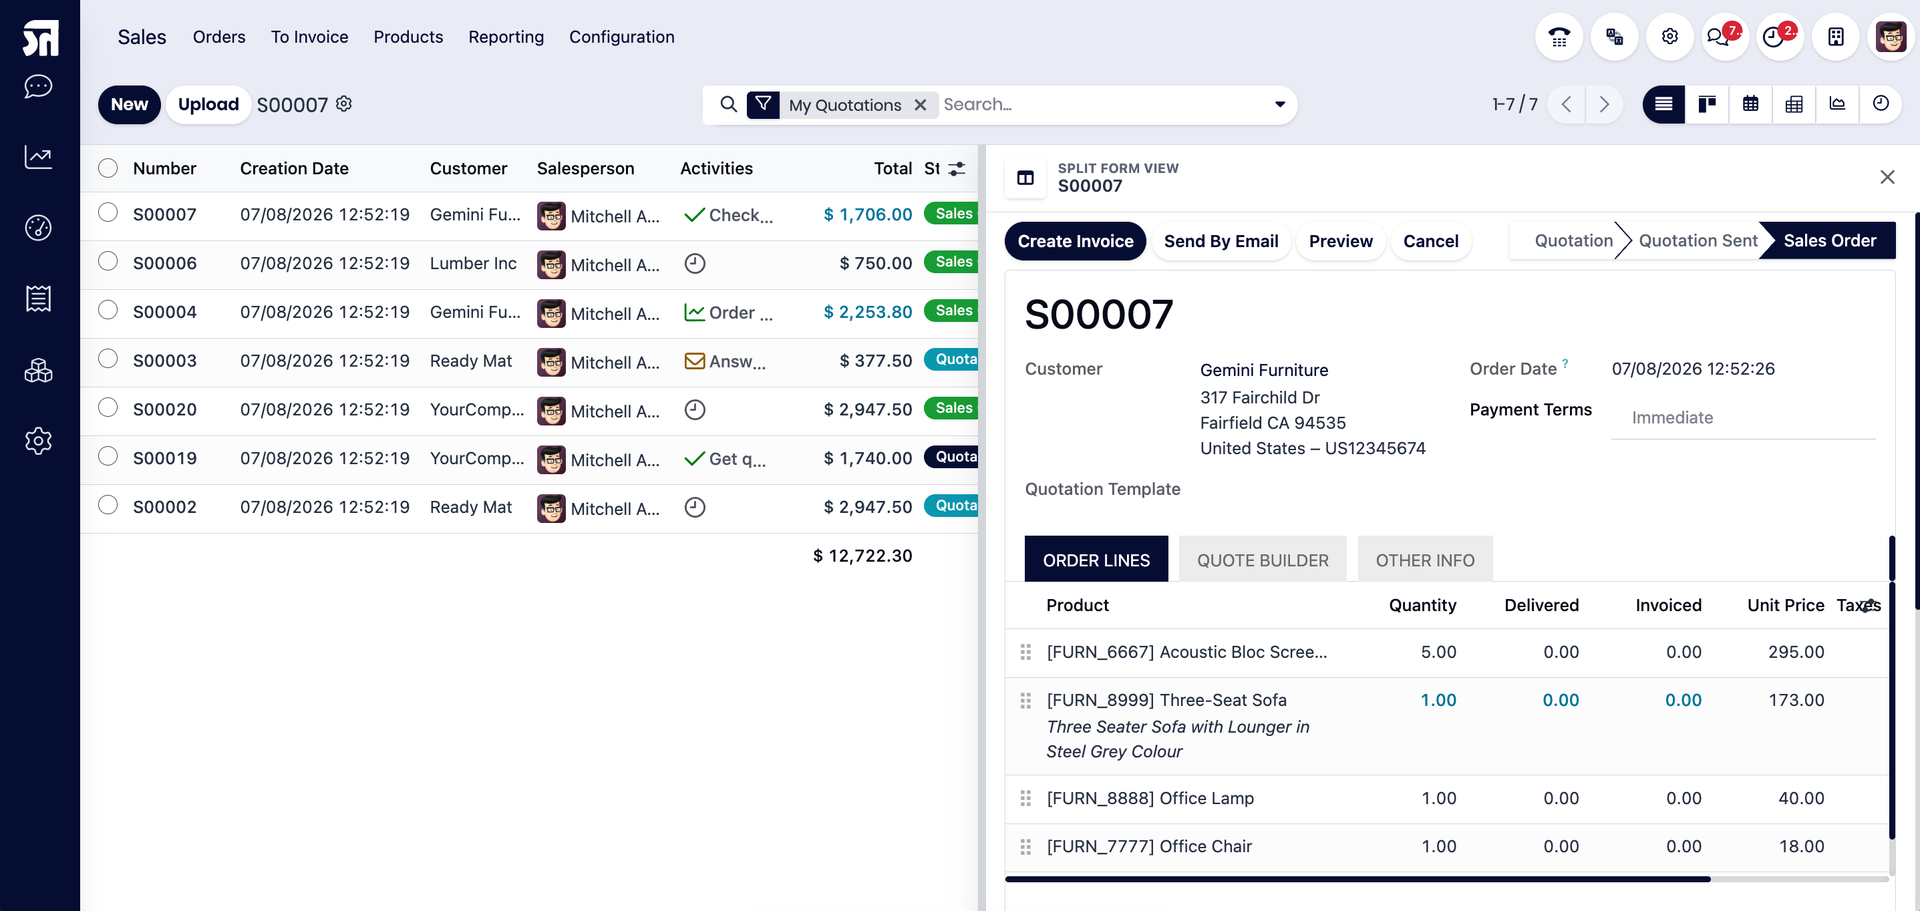The width and height of the screenshot is (1920, 911).
Task: Click the Create Invoice button
Action: coord(1075,241)
